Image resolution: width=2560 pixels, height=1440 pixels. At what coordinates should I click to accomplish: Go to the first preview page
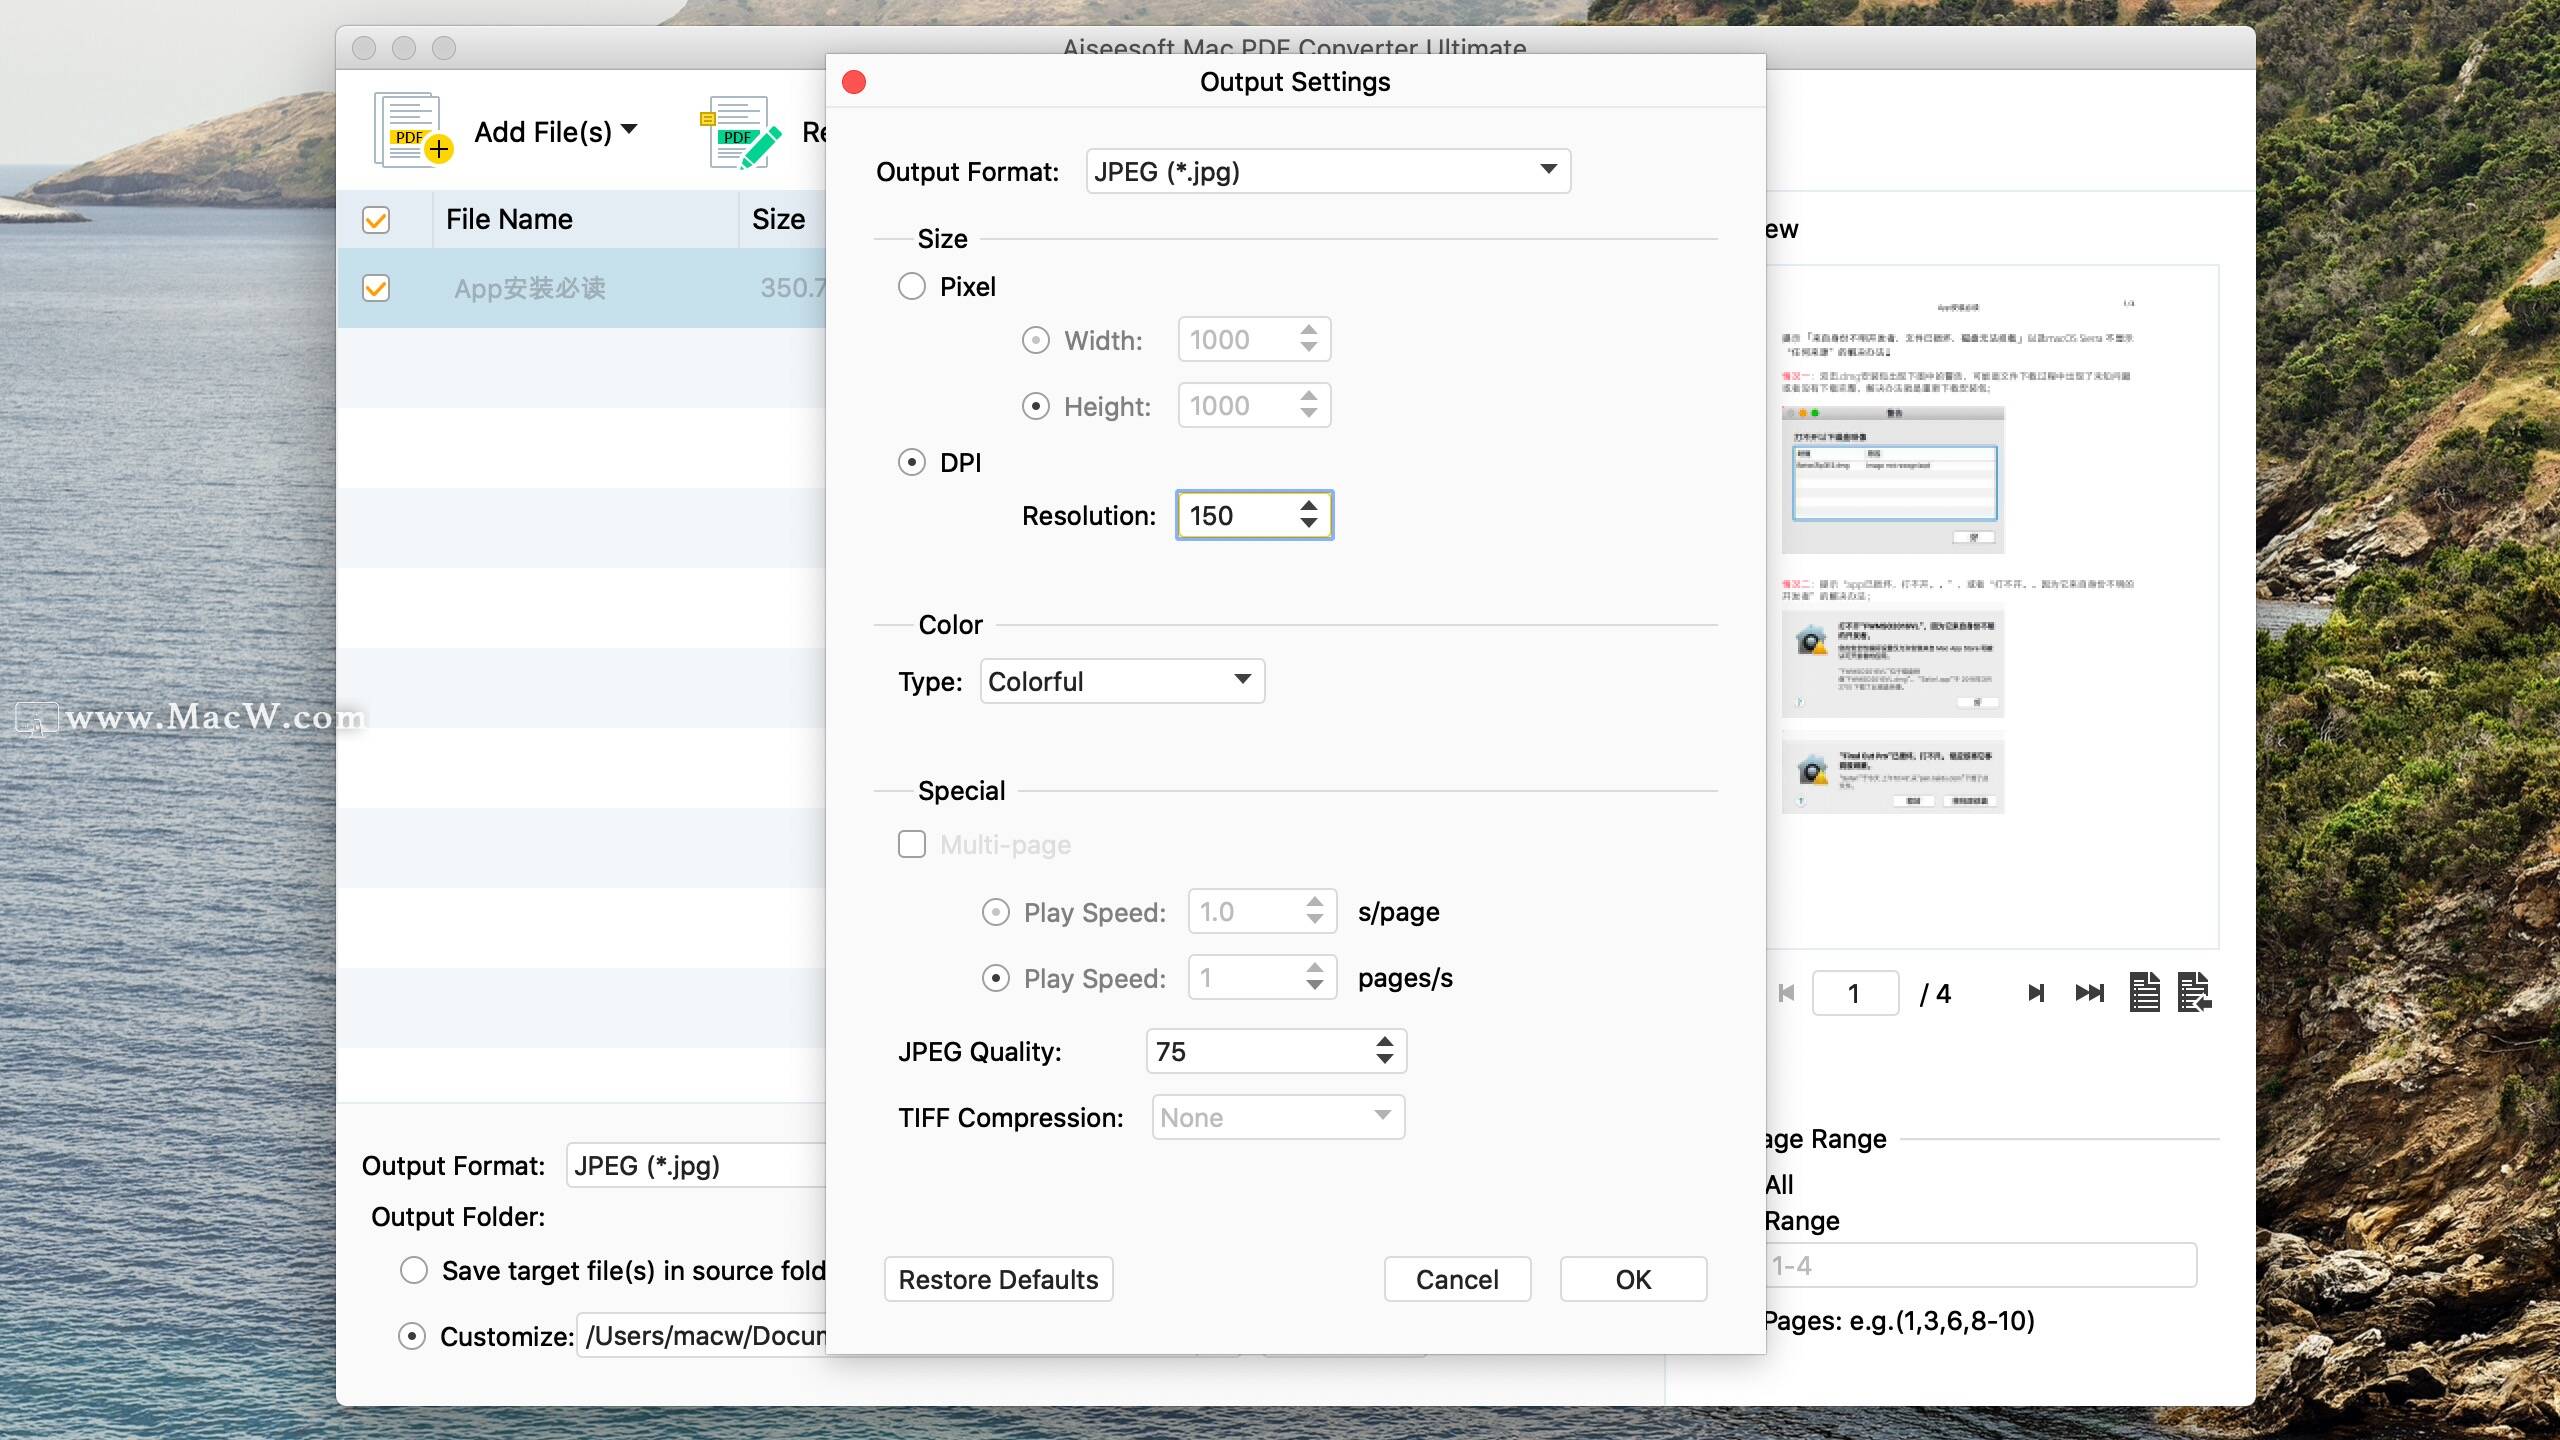(1787, 993)
